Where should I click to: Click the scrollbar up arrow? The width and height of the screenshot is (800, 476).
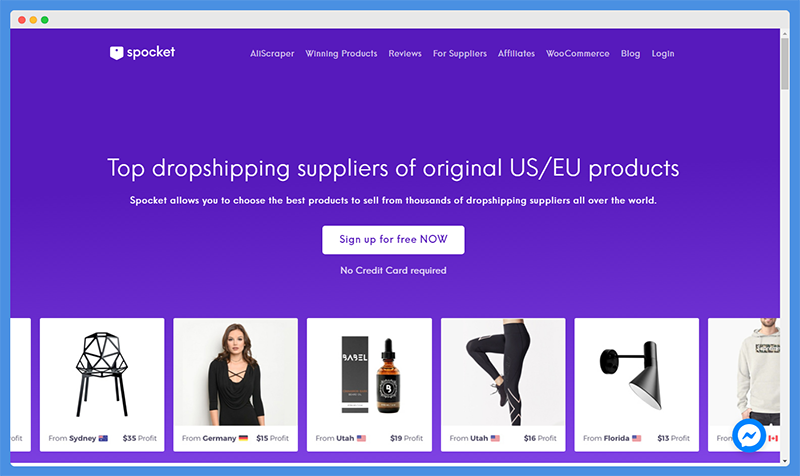785,34
